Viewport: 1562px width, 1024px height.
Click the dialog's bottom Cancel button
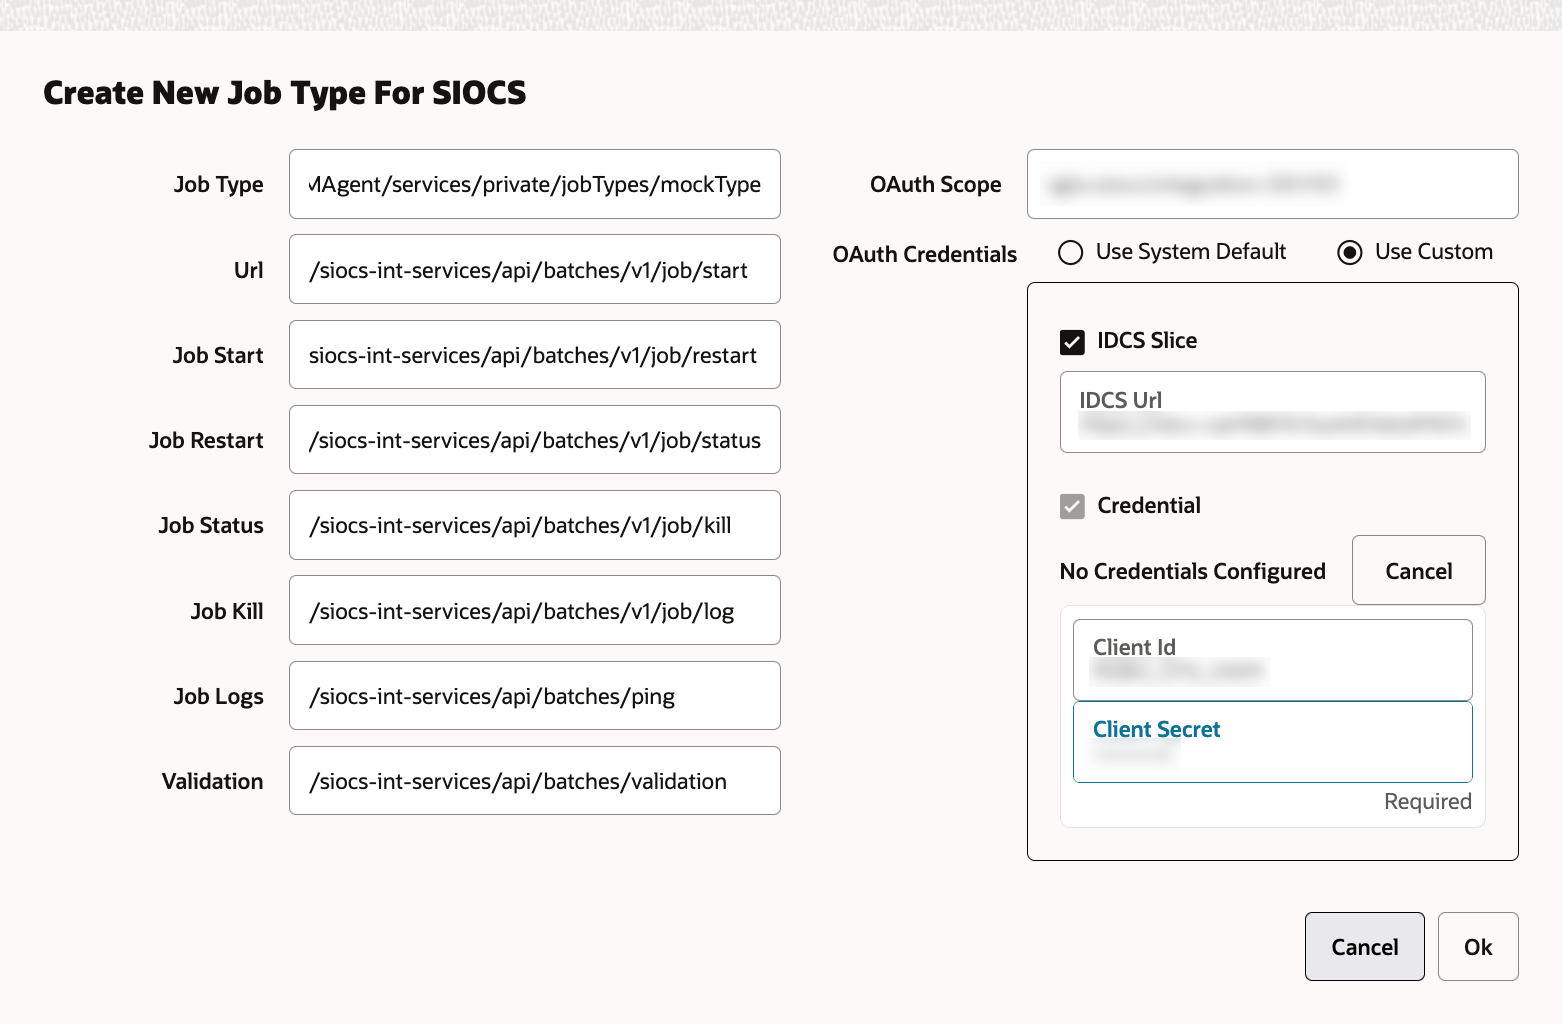tap(1365, 946)
